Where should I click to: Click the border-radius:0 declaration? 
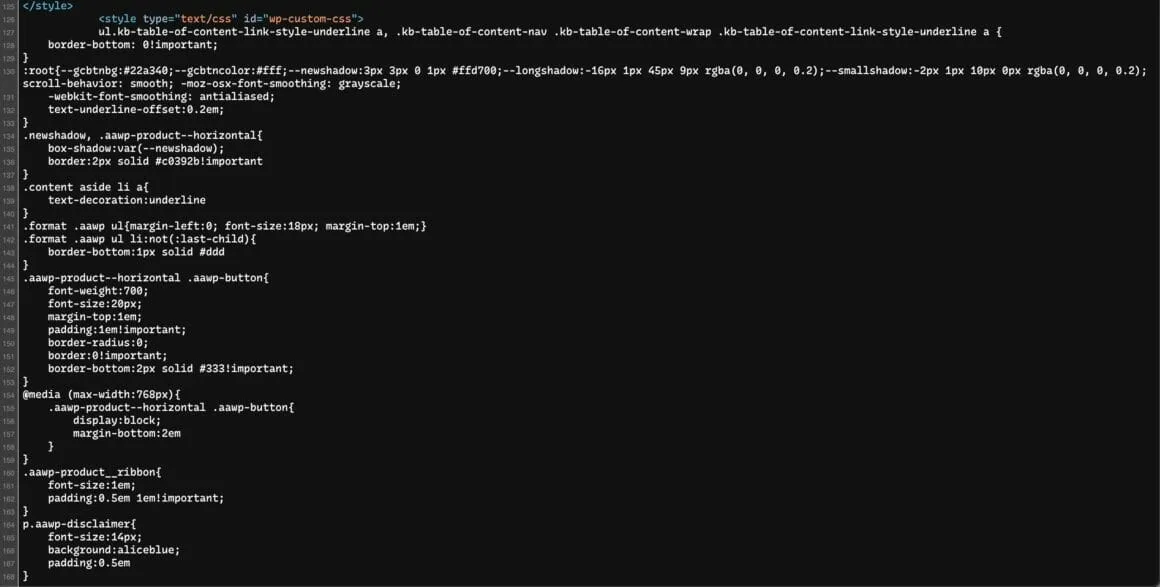(100, 342)
